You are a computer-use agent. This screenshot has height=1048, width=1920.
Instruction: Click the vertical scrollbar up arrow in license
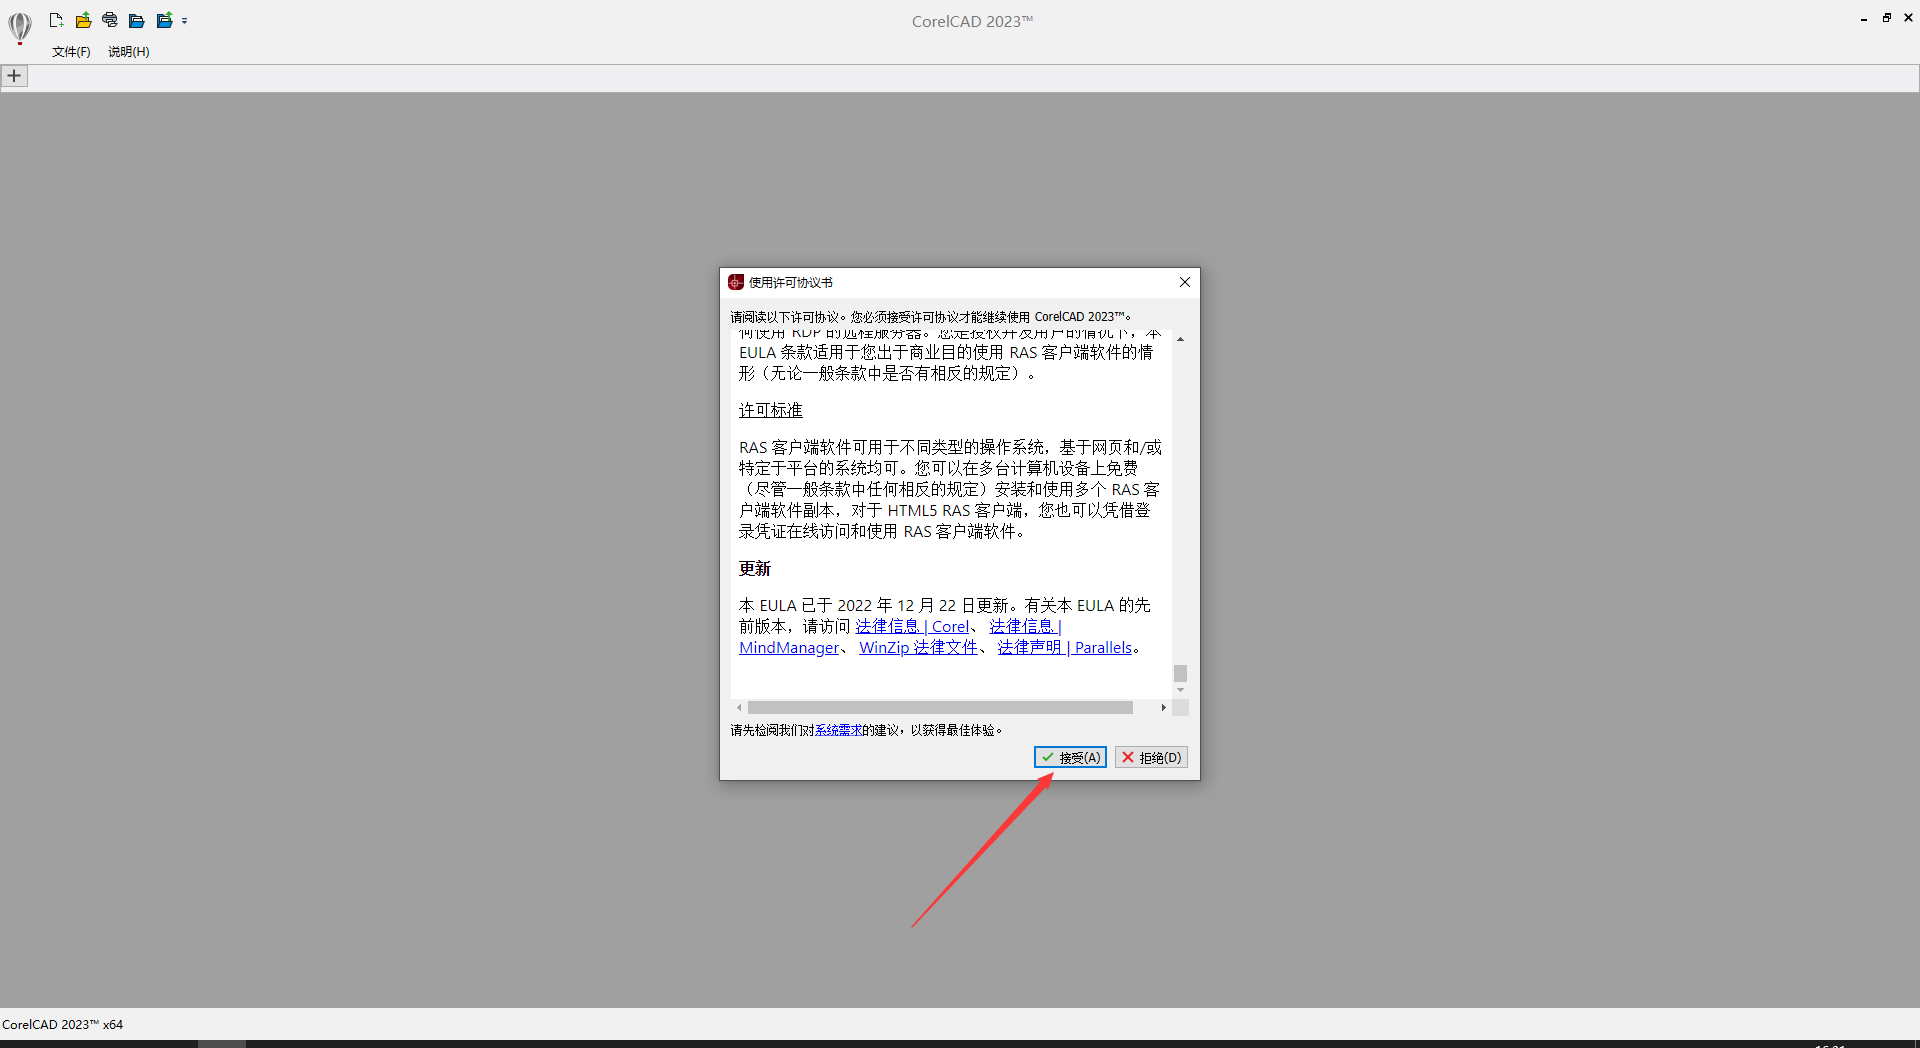(x=1180, y=340)
